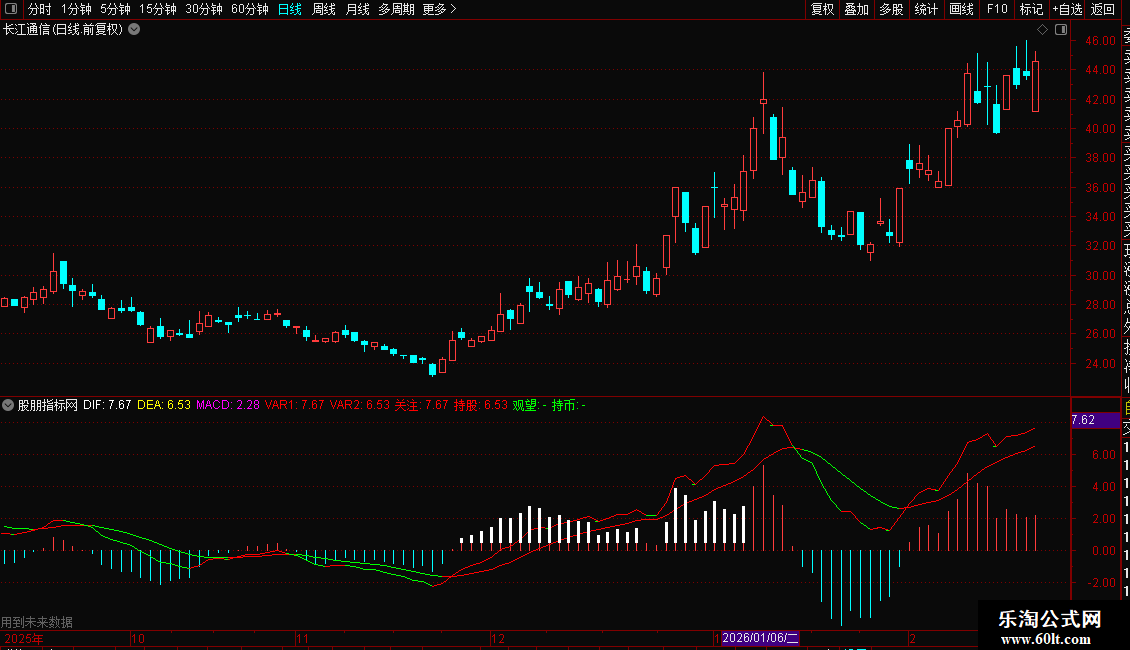
Task: Click the DIF: 7.67 value
Action: [107, 405]
